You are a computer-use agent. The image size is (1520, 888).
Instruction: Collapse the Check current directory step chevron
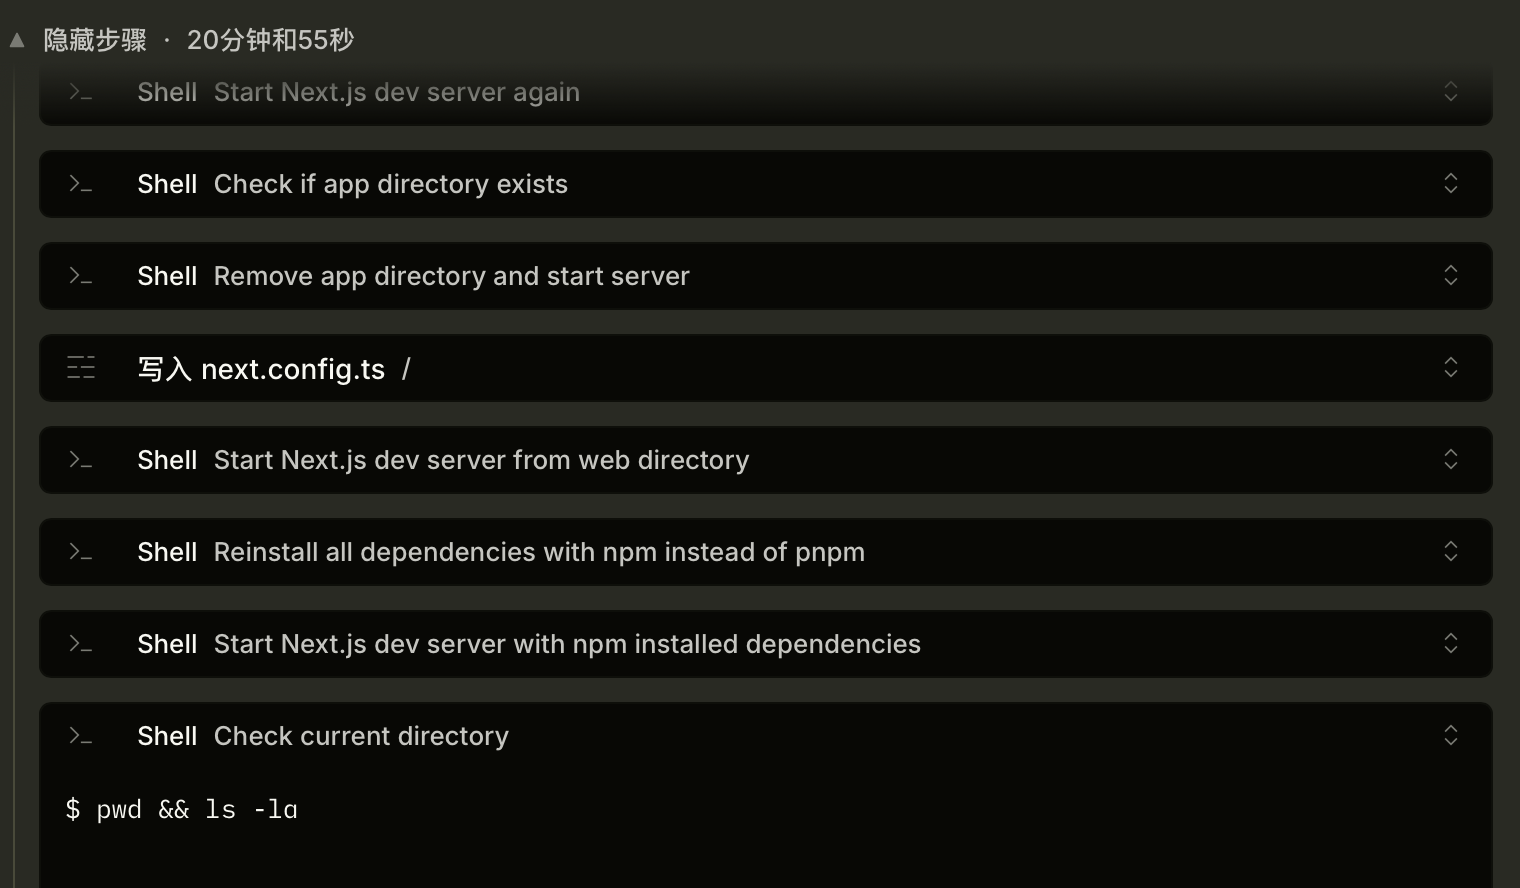coord(1450,736)
